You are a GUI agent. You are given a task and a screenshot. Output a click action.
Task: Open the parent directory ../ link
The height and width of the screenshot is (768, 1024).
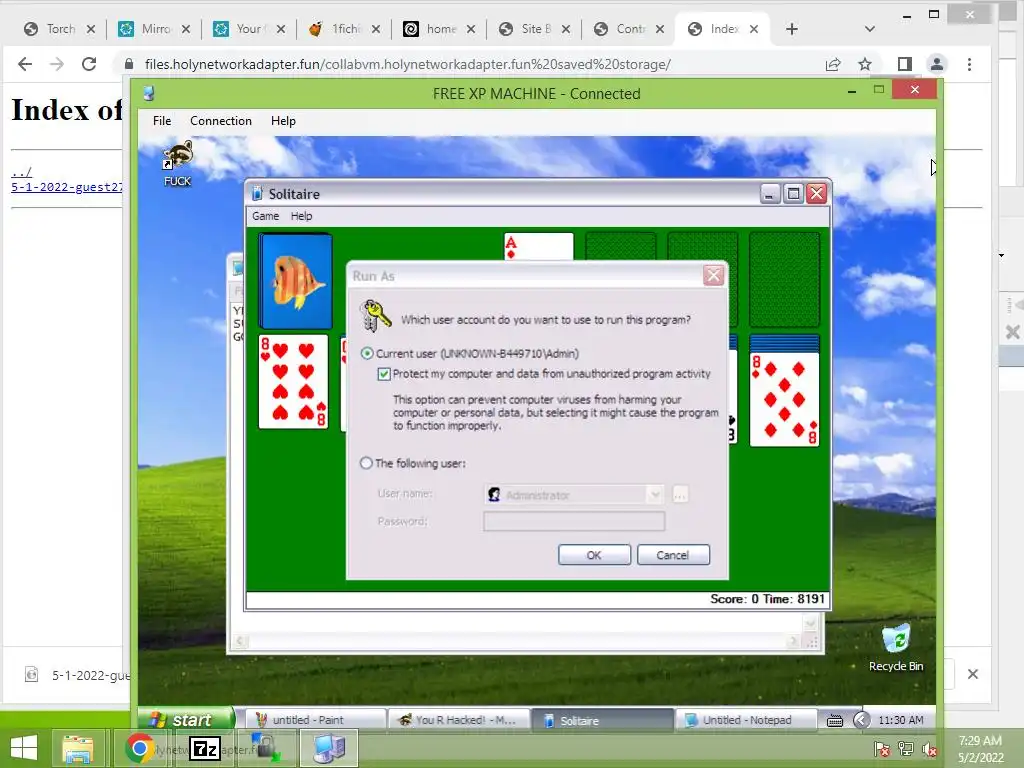pyautogui.click(x=22, y=172)
